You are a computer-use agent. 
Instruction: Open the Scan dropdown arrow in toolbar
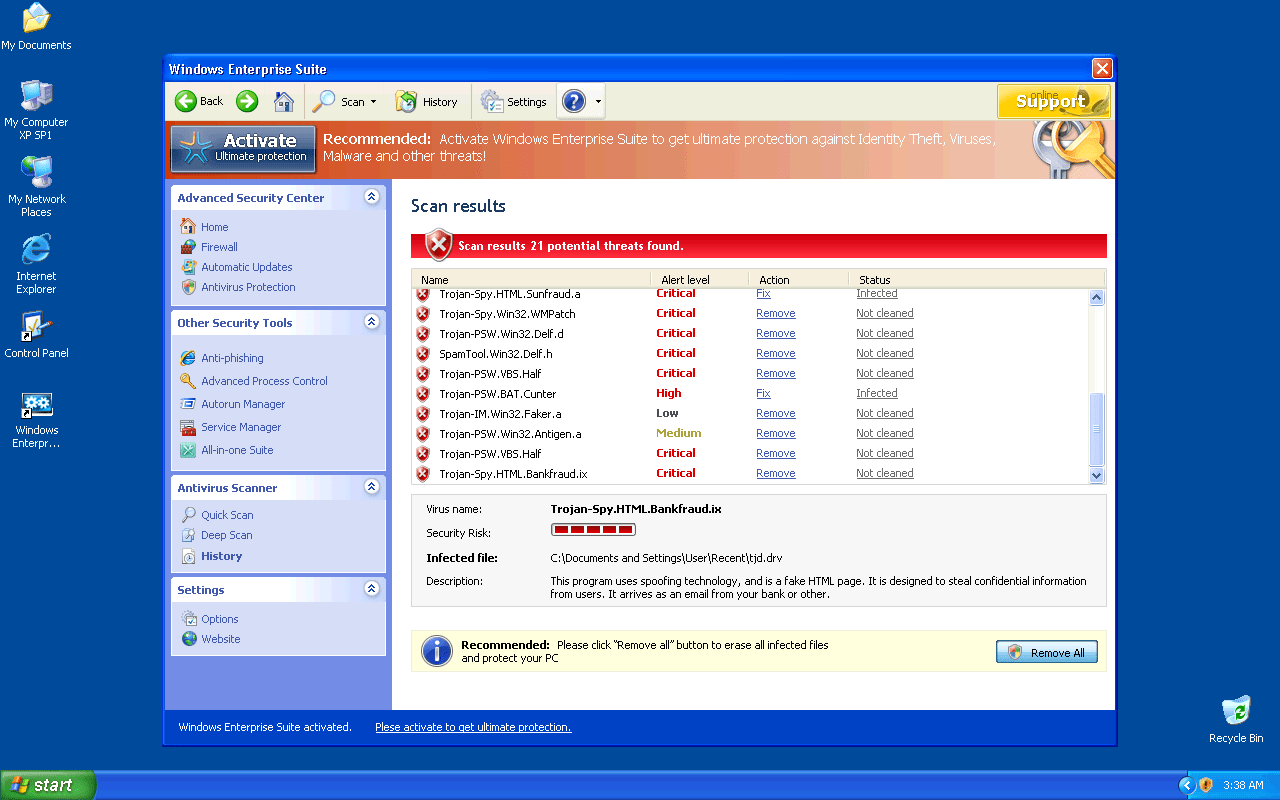click(374, 102)
